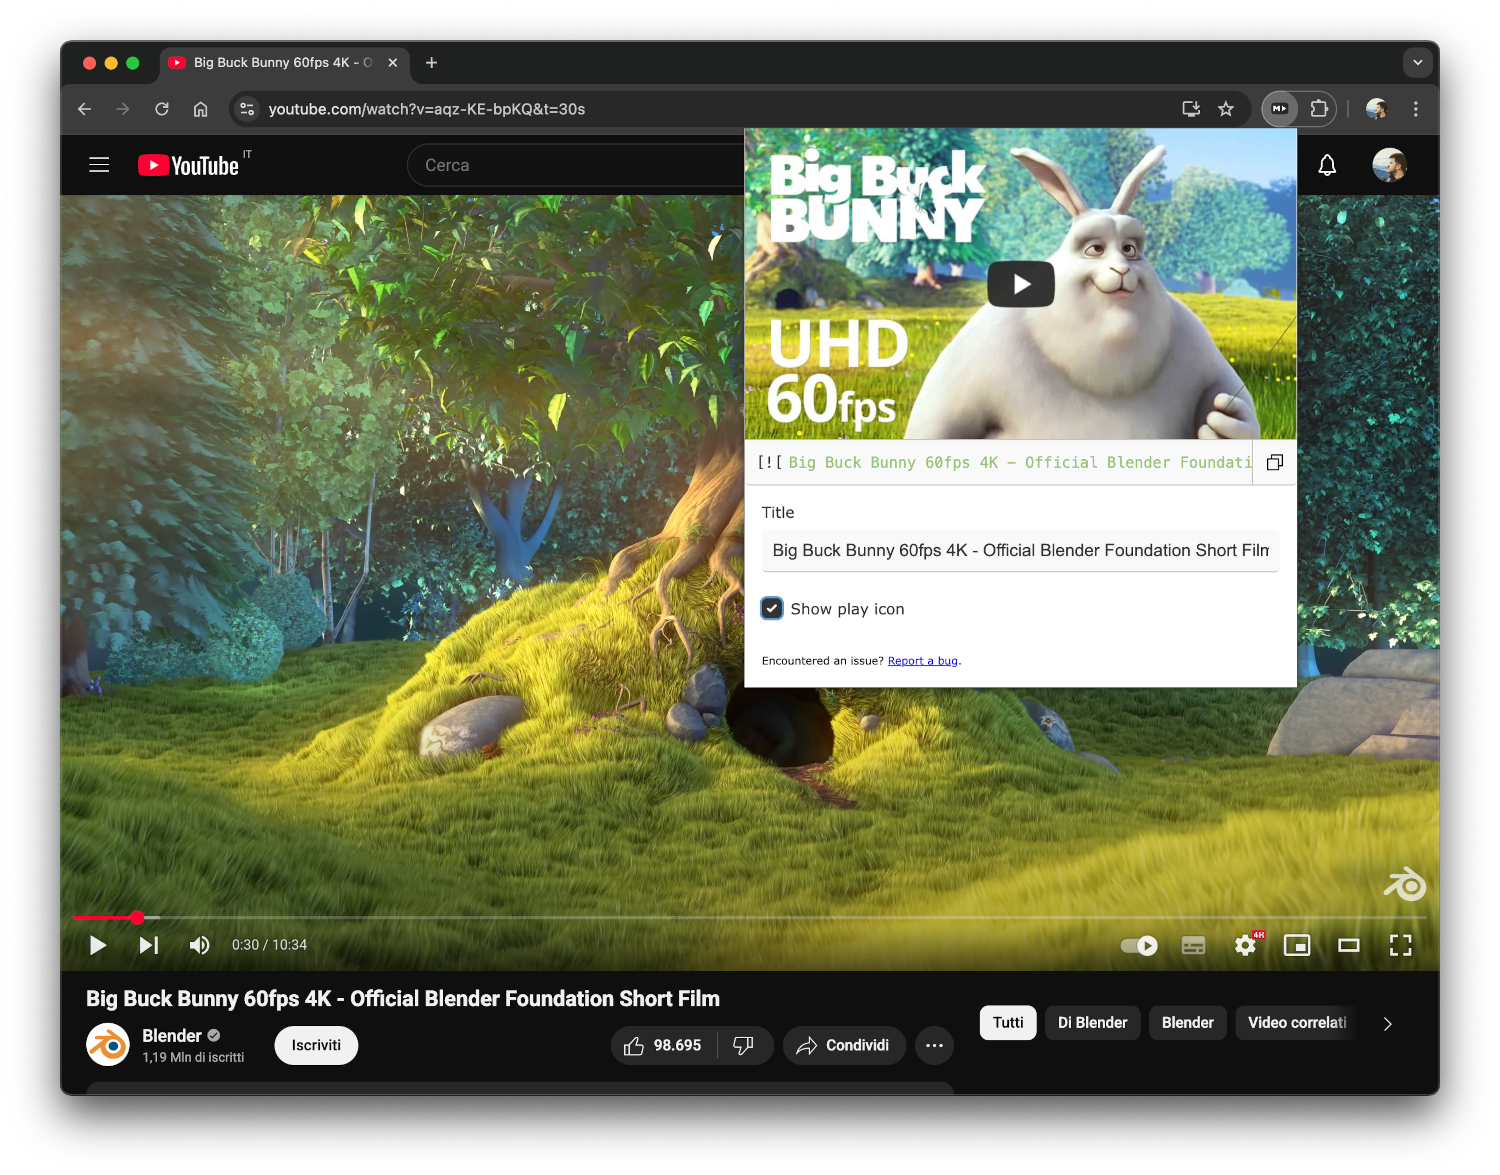Image resolution: width=1500 pixels, height=1175 pixels.
Task: Open the more actions ellipsis menu
Action: point(934,1045)
